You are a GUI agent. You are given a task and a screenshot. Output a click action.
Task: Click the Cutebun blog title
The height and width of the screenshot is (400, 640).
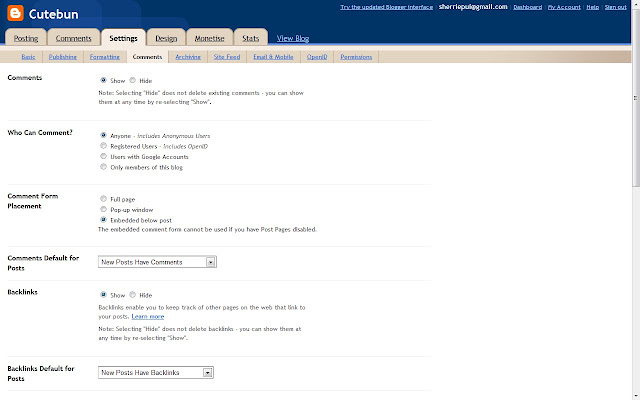pyautogui.click(x=53, y=14)
